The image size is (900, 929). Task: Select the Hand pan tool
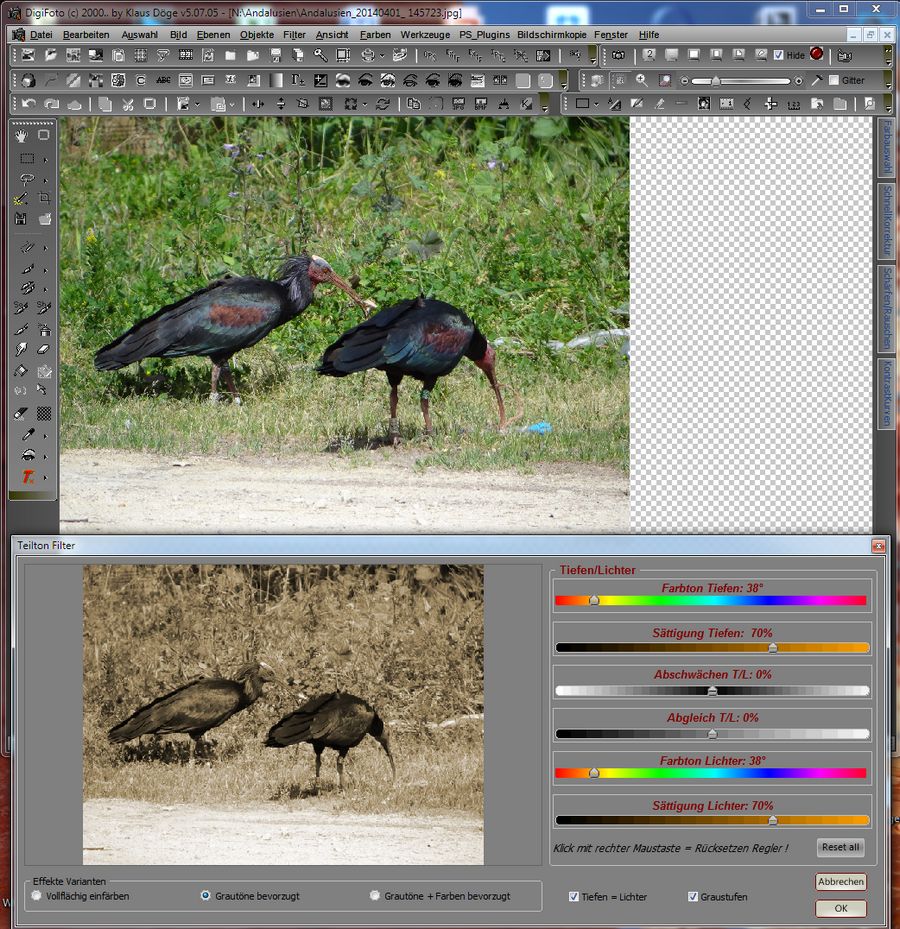tap(22, 136)
